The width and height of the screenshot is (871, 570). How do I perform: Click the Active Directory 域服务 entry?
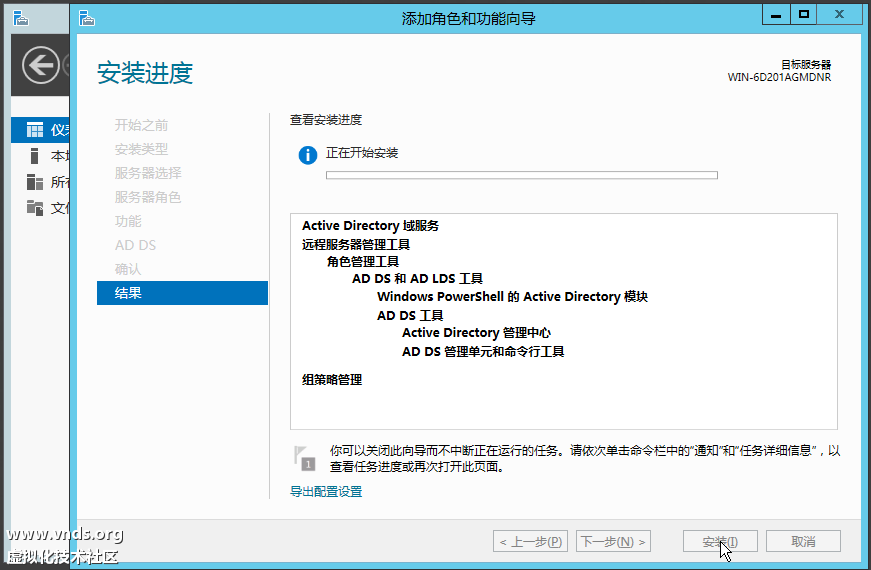(371, 226)
